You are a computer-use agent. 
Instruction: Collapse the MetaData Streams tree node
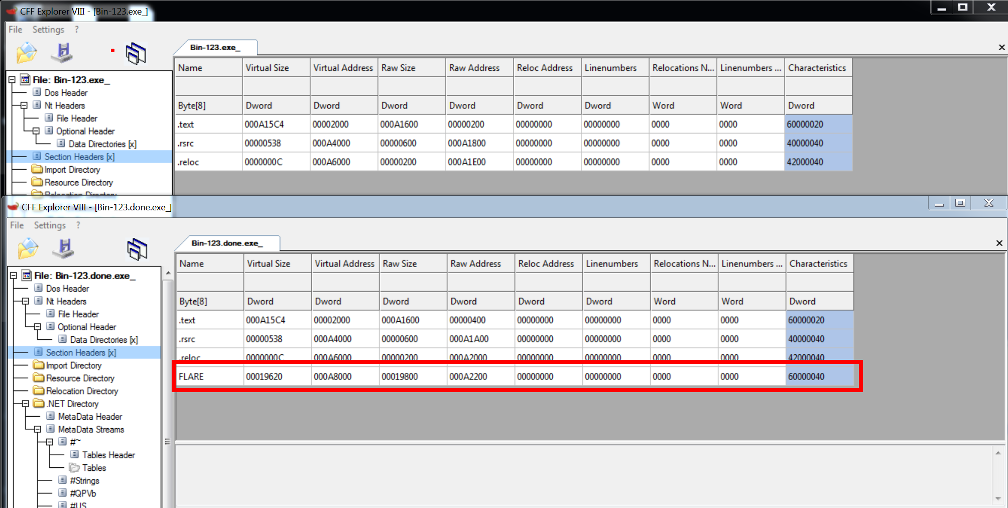36,430
